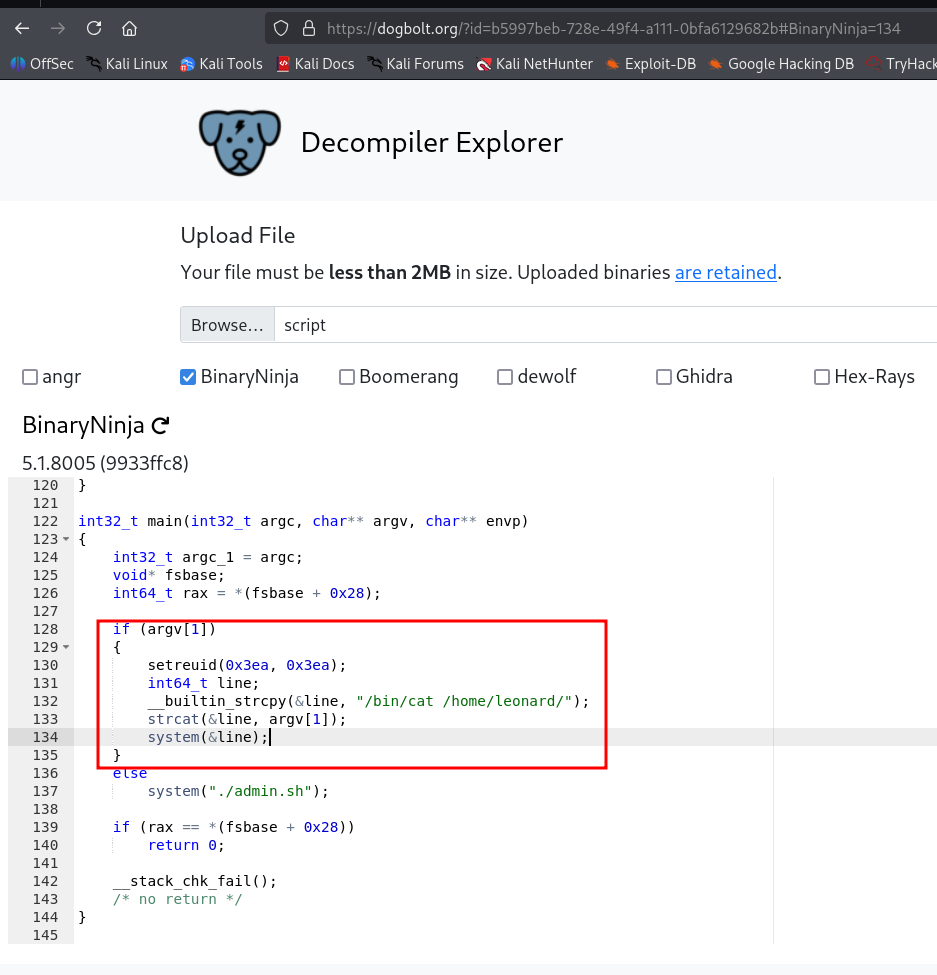The height and width of the screenshot is (975, 937).
Task: Go to browser home page icon
Action: pyautogui.click(x=129, y=28)
